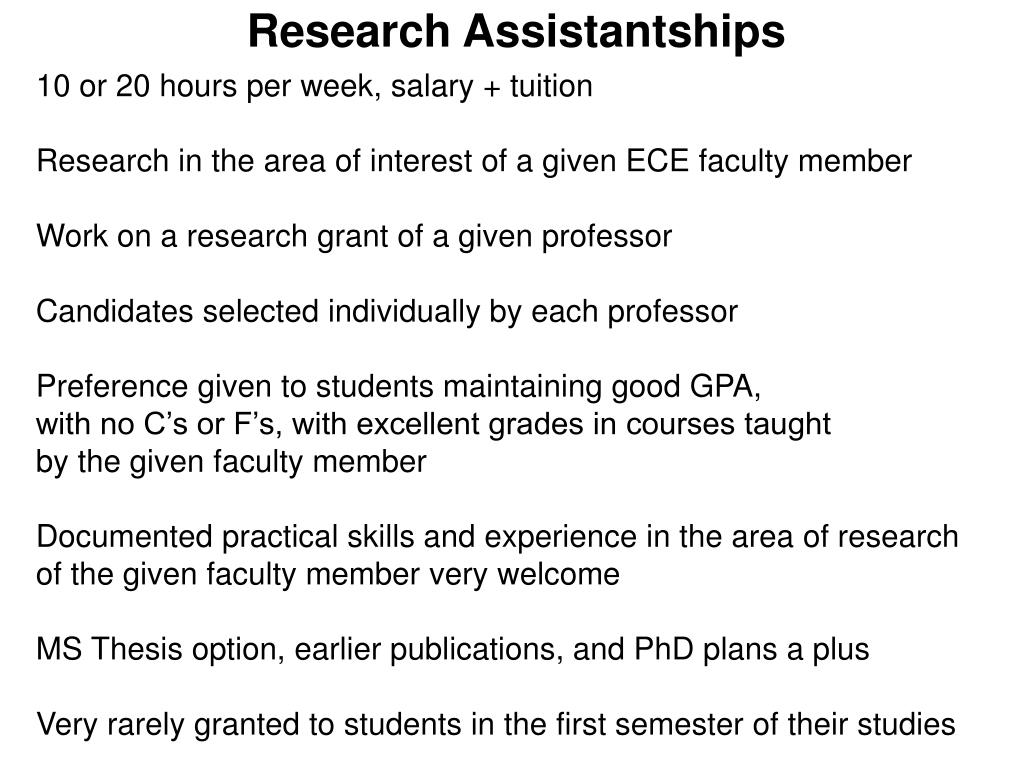Click the MS Thesis option line

pos(453,650)
